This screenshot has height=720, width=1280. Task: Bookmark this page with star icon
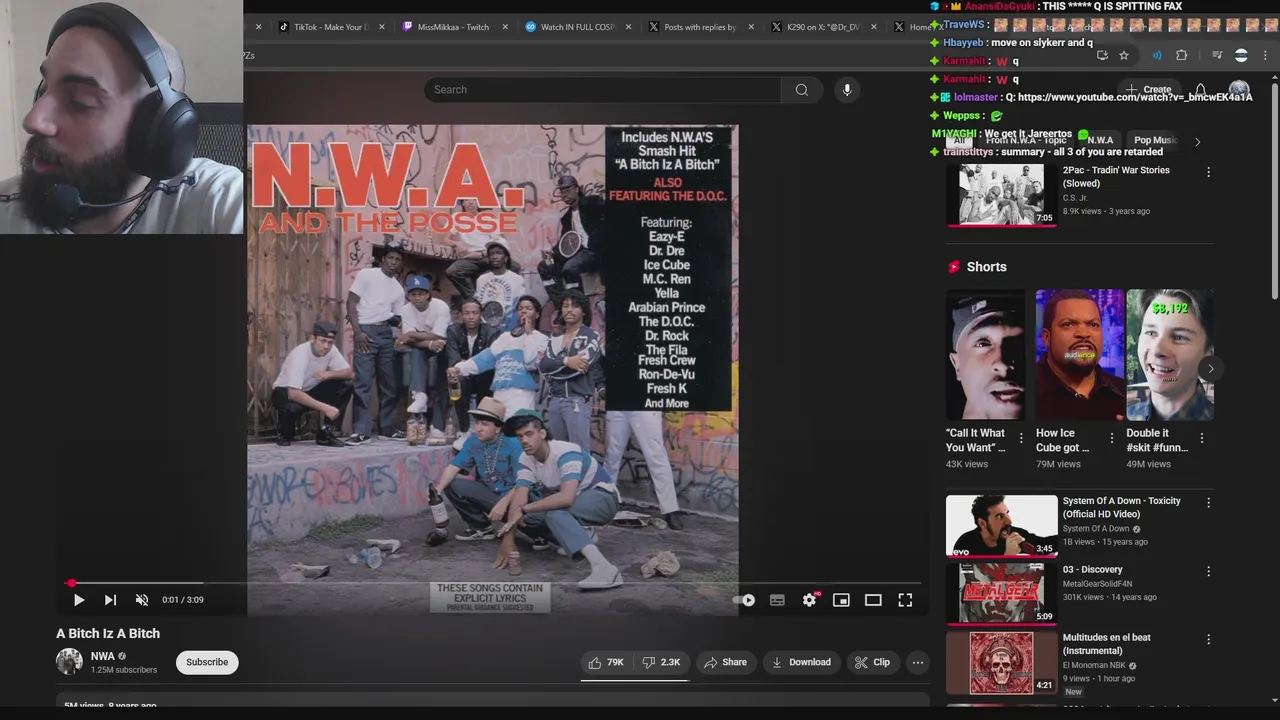1124,55
